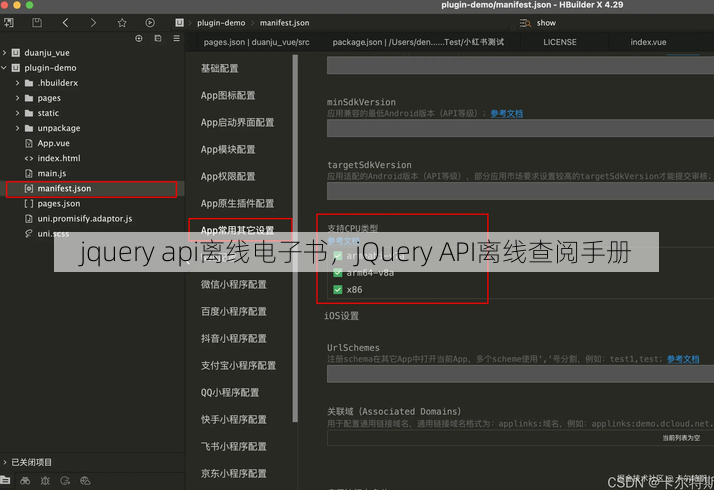Open App启动界面配置 section
The width and height of the screenshot is (714, 490).
tap(237, 122)
